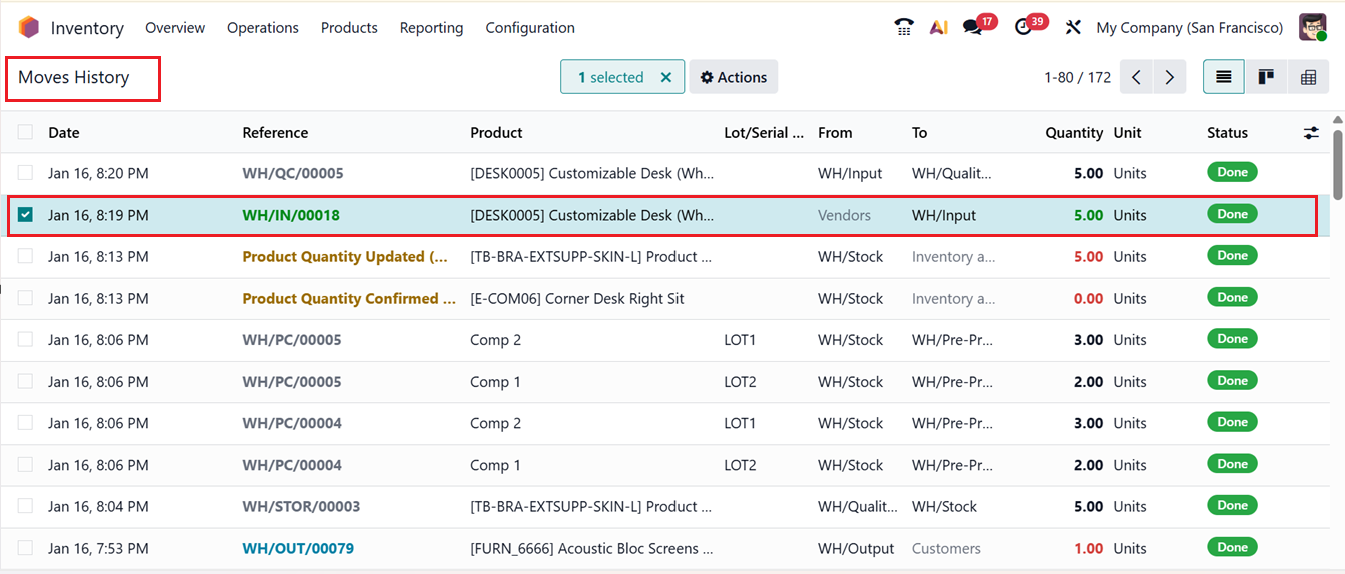
Task: Go to next page of records
Action: [1169, 77]
